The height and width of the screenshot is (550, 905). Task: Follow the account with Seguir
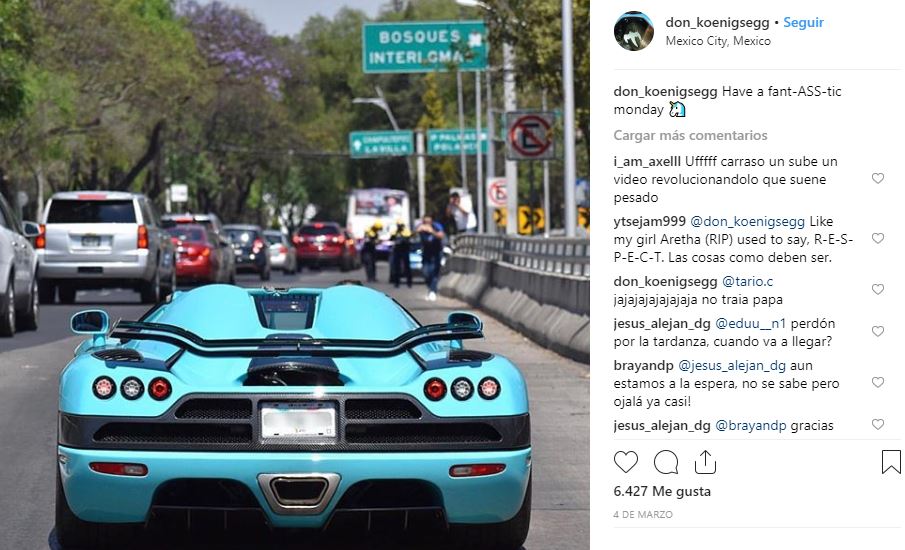[803, 23]
